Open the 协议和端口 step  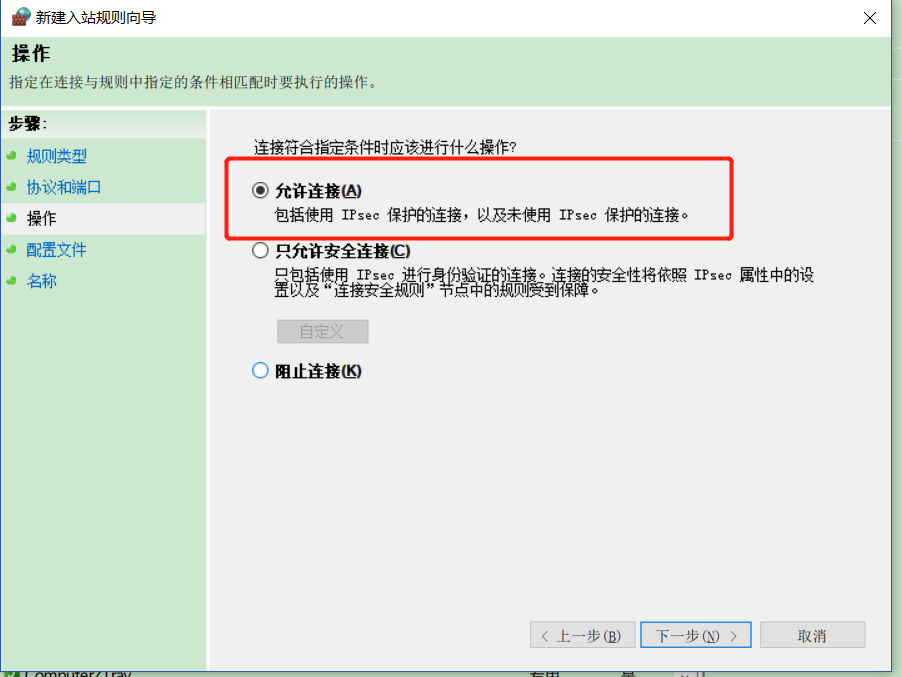64,187
